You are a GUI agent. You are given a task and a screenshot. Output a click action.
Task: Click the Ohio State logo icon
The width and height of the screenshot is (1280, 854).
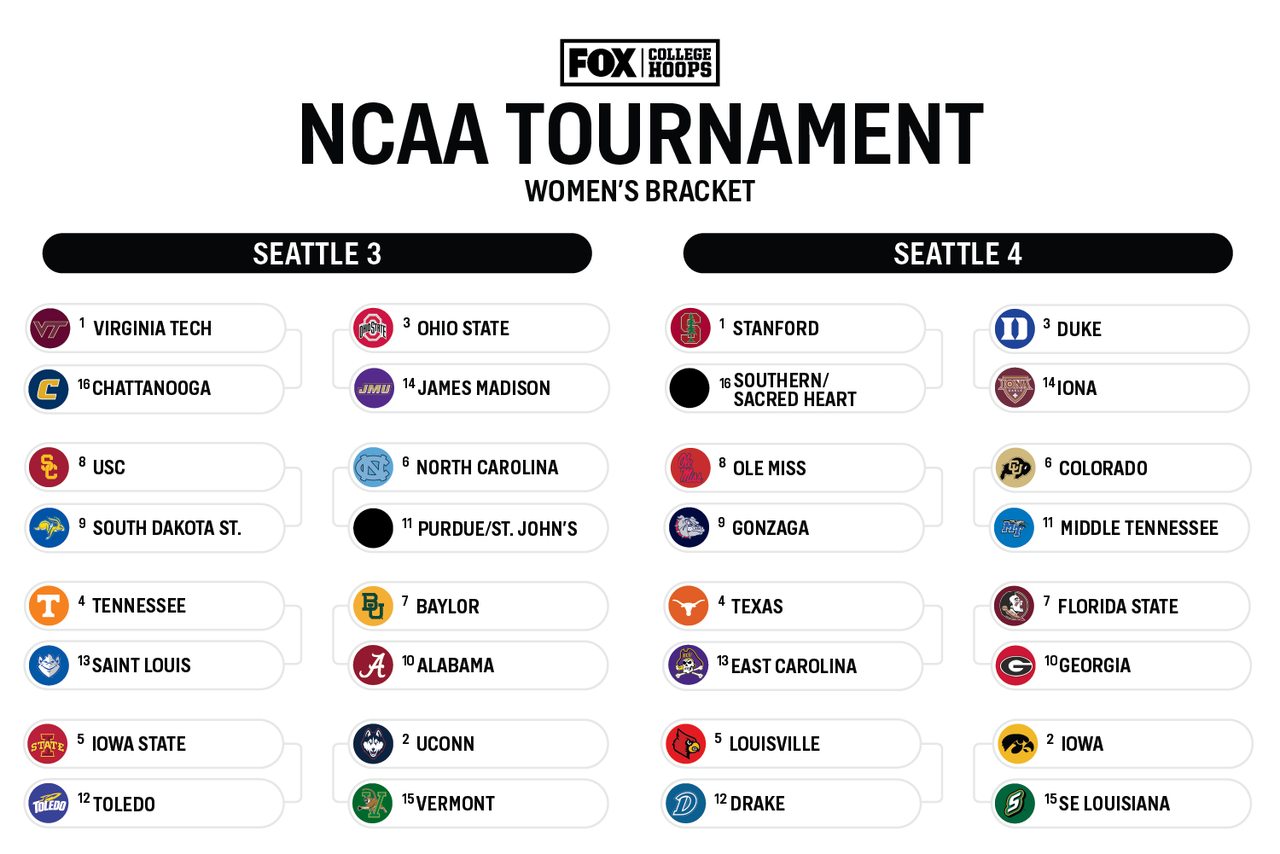click(x=373, y=328)
